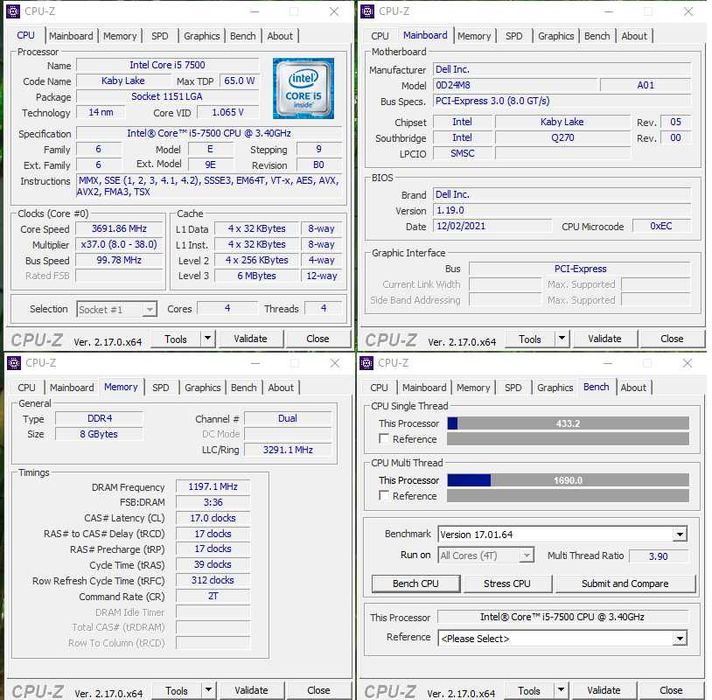Click the Intel Core i5 logo badge
This screenshot has width=712, height=700.
[303, 89]
